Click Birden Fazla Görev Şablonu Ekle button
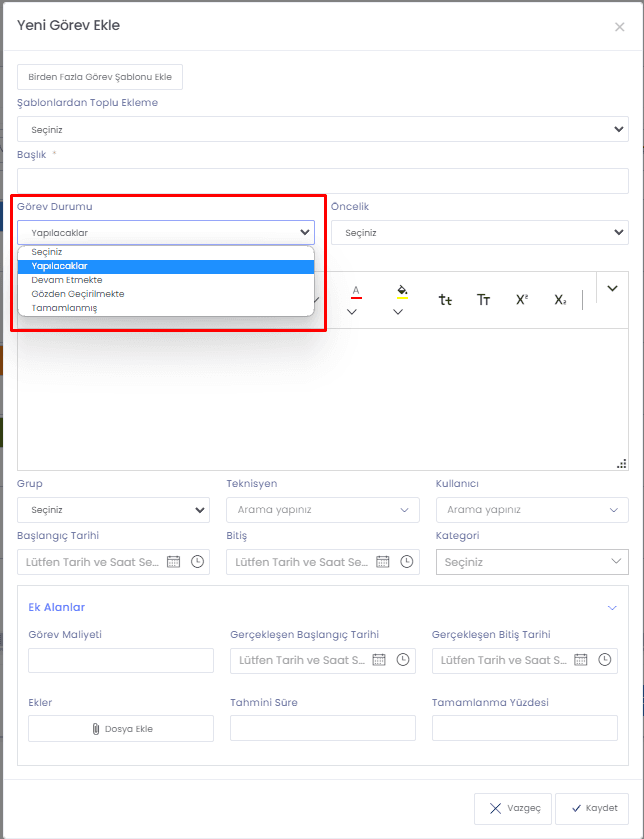 click(x=100, y=77)
